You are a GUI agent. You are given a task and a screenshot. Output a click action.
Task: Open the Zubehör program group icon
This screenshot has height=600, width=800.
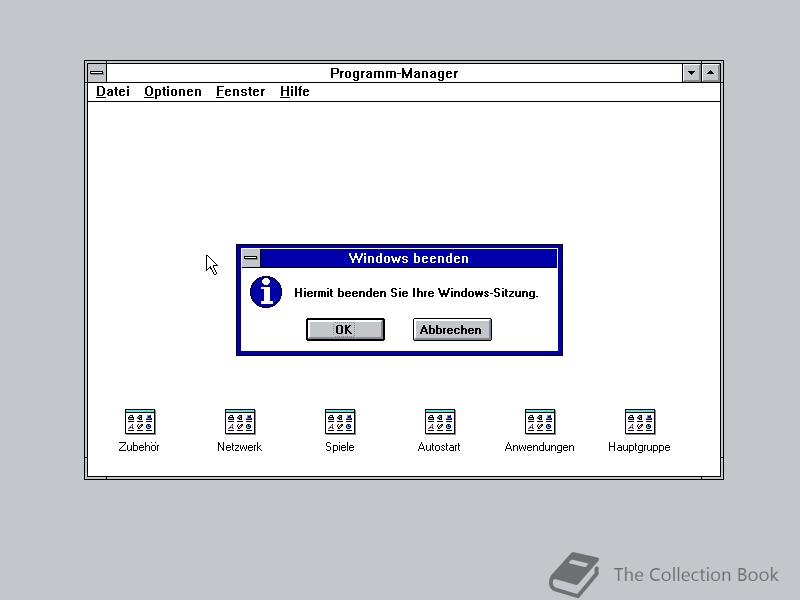[x=140, y=422]
